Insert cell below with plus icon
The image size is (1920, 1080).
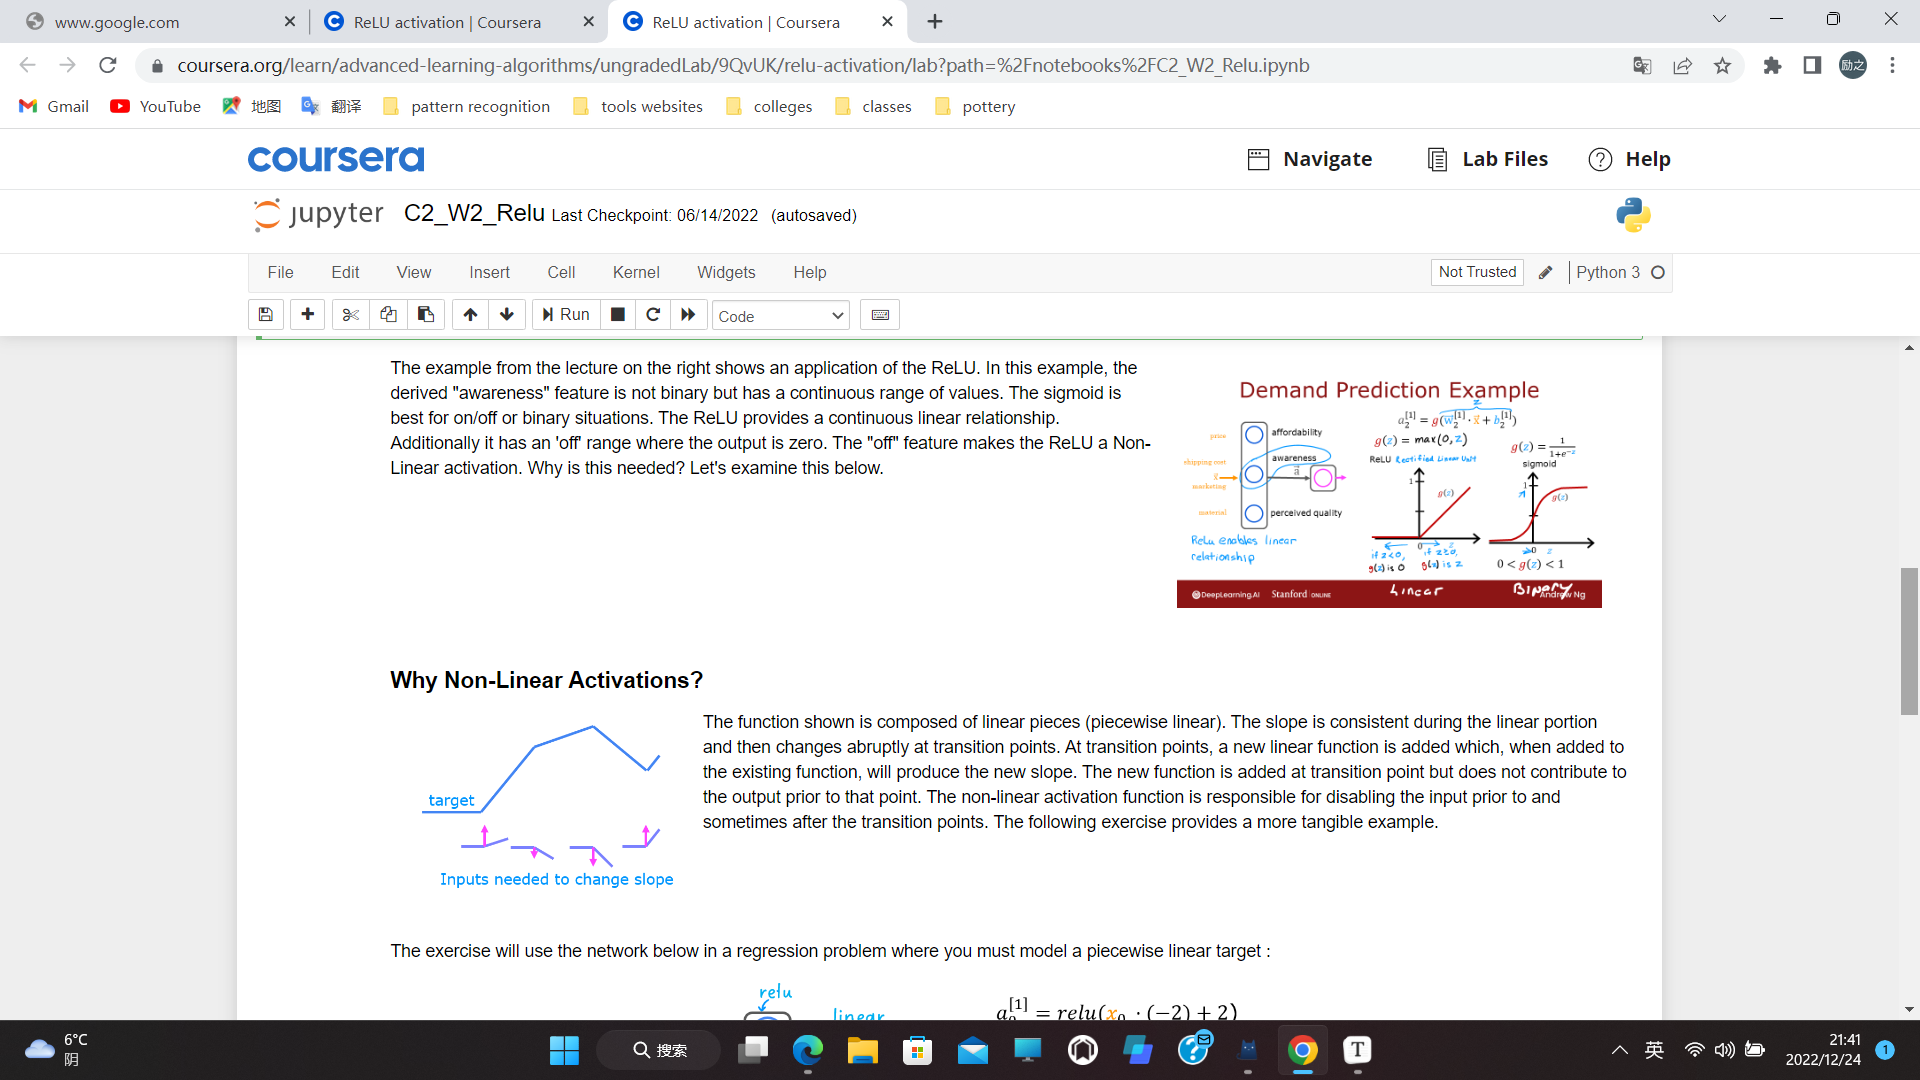tap(308, 315)
